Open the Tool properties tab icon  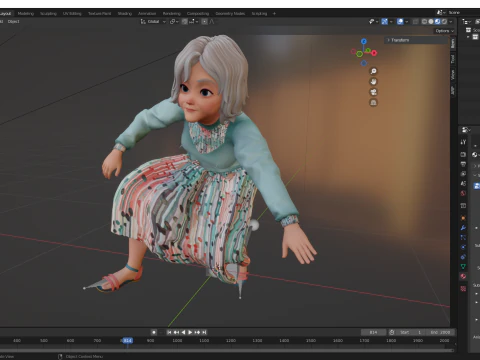tap(463, 142)
